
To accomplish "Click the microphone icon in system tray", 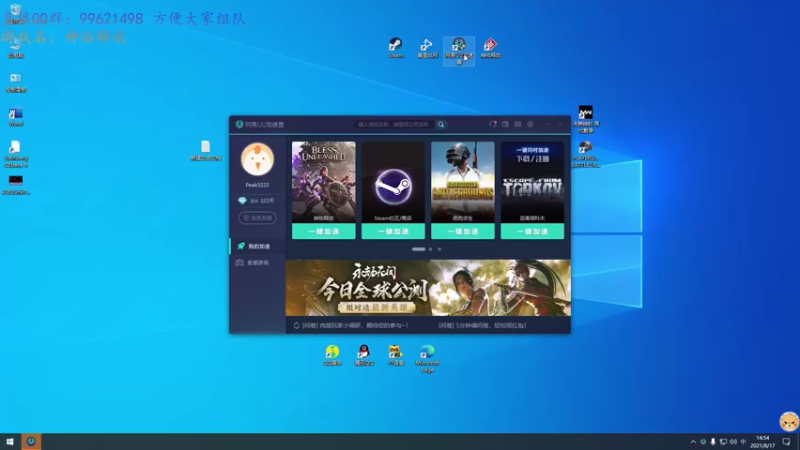I will click(713, 442).
